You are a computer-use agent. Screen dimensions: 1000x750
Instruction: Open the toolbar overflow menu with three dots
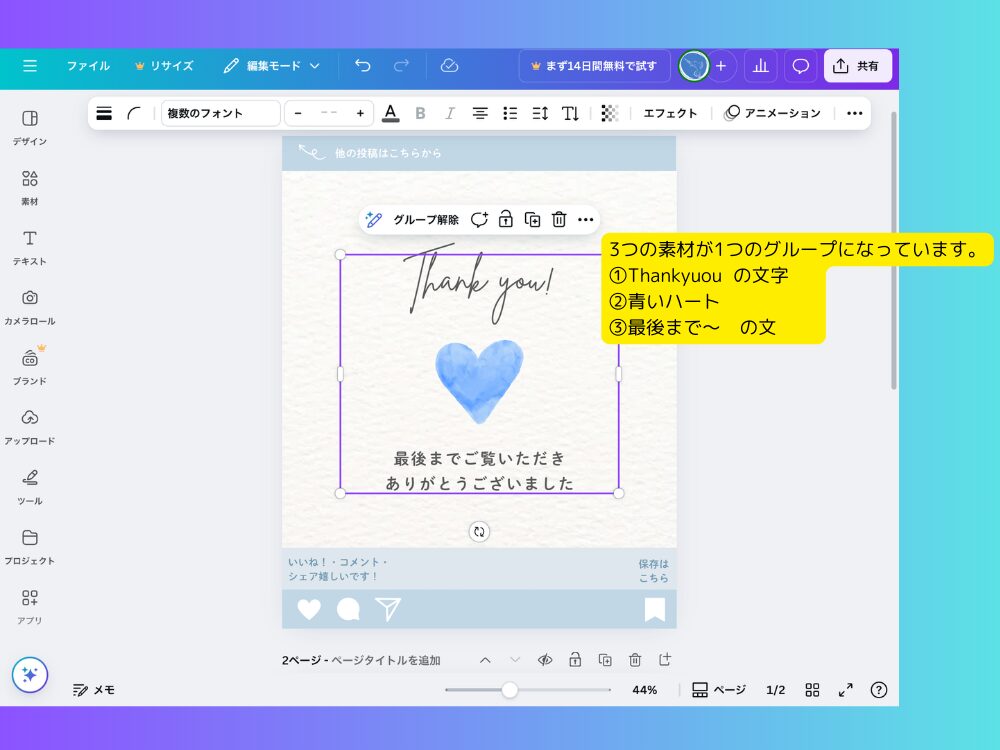(855, 113)
